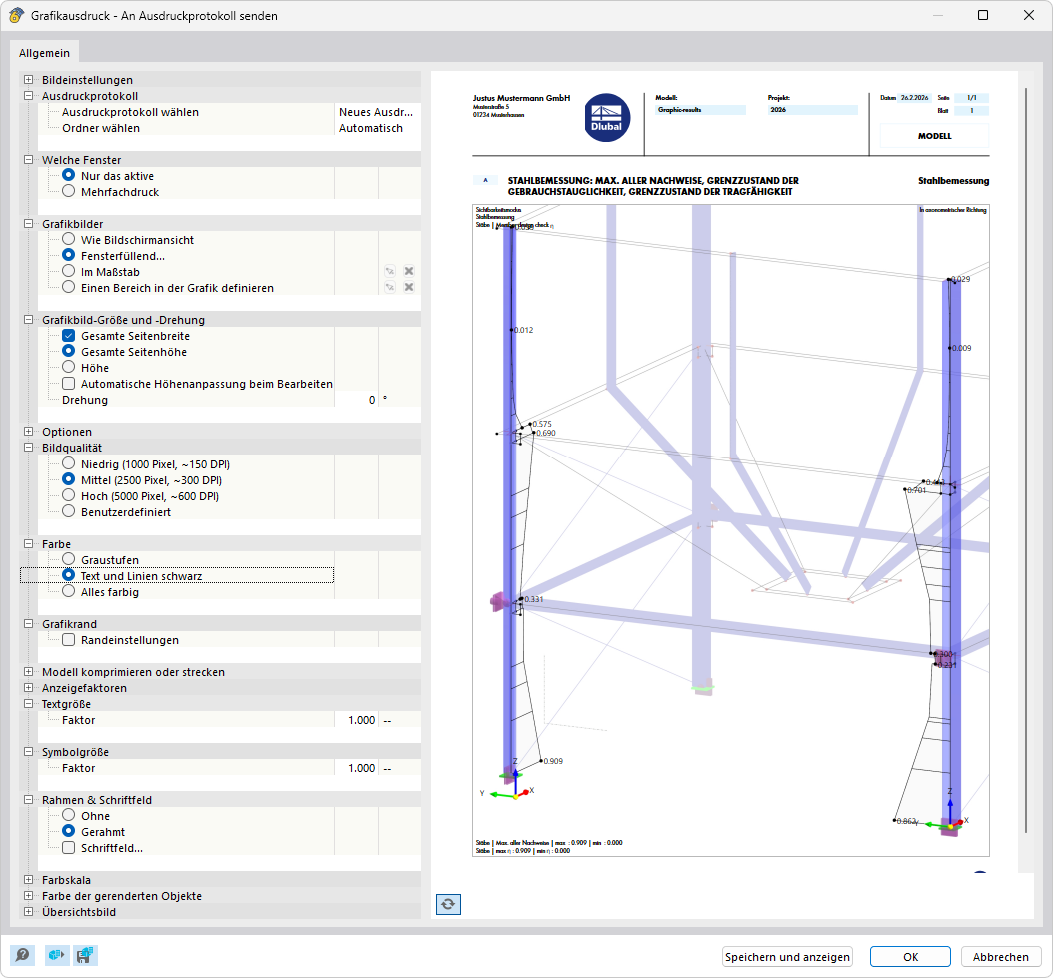Expand the Anzeigefaktoren section
This screenshot has height=978, width=1053.
[x=28, y=688]
